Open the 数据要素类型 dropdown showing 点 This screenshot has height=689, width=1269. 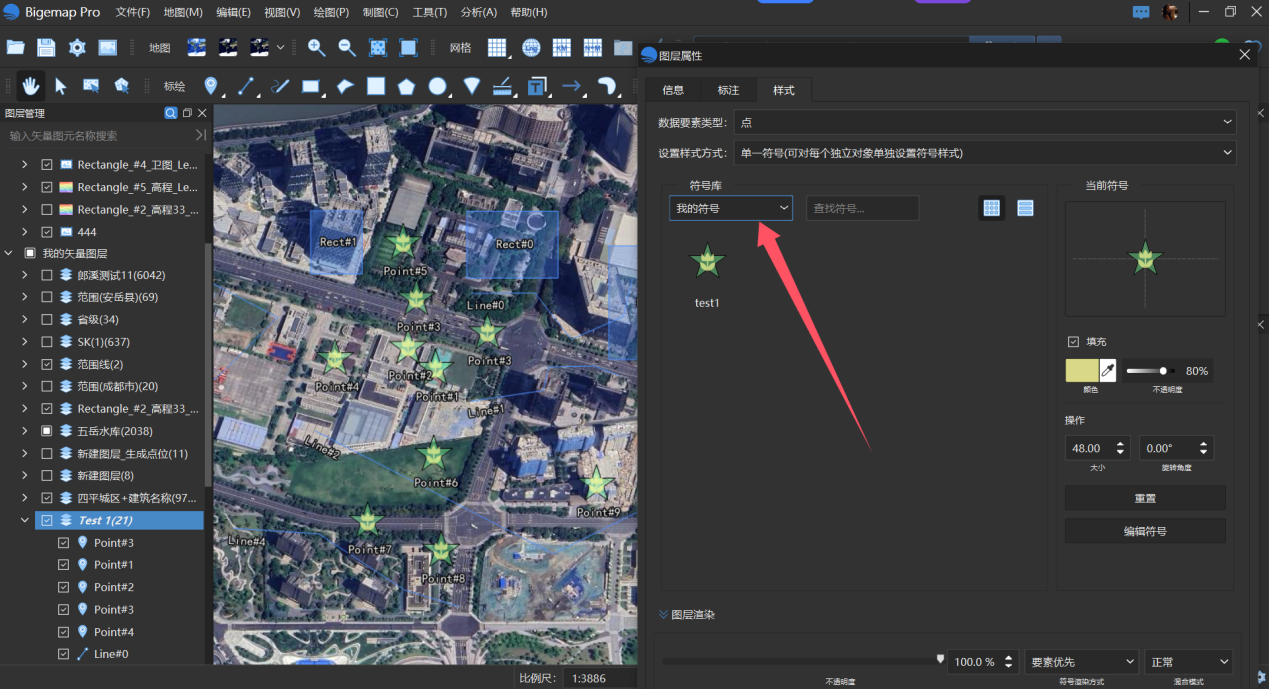pyautogui.click(x=985, y=122)
